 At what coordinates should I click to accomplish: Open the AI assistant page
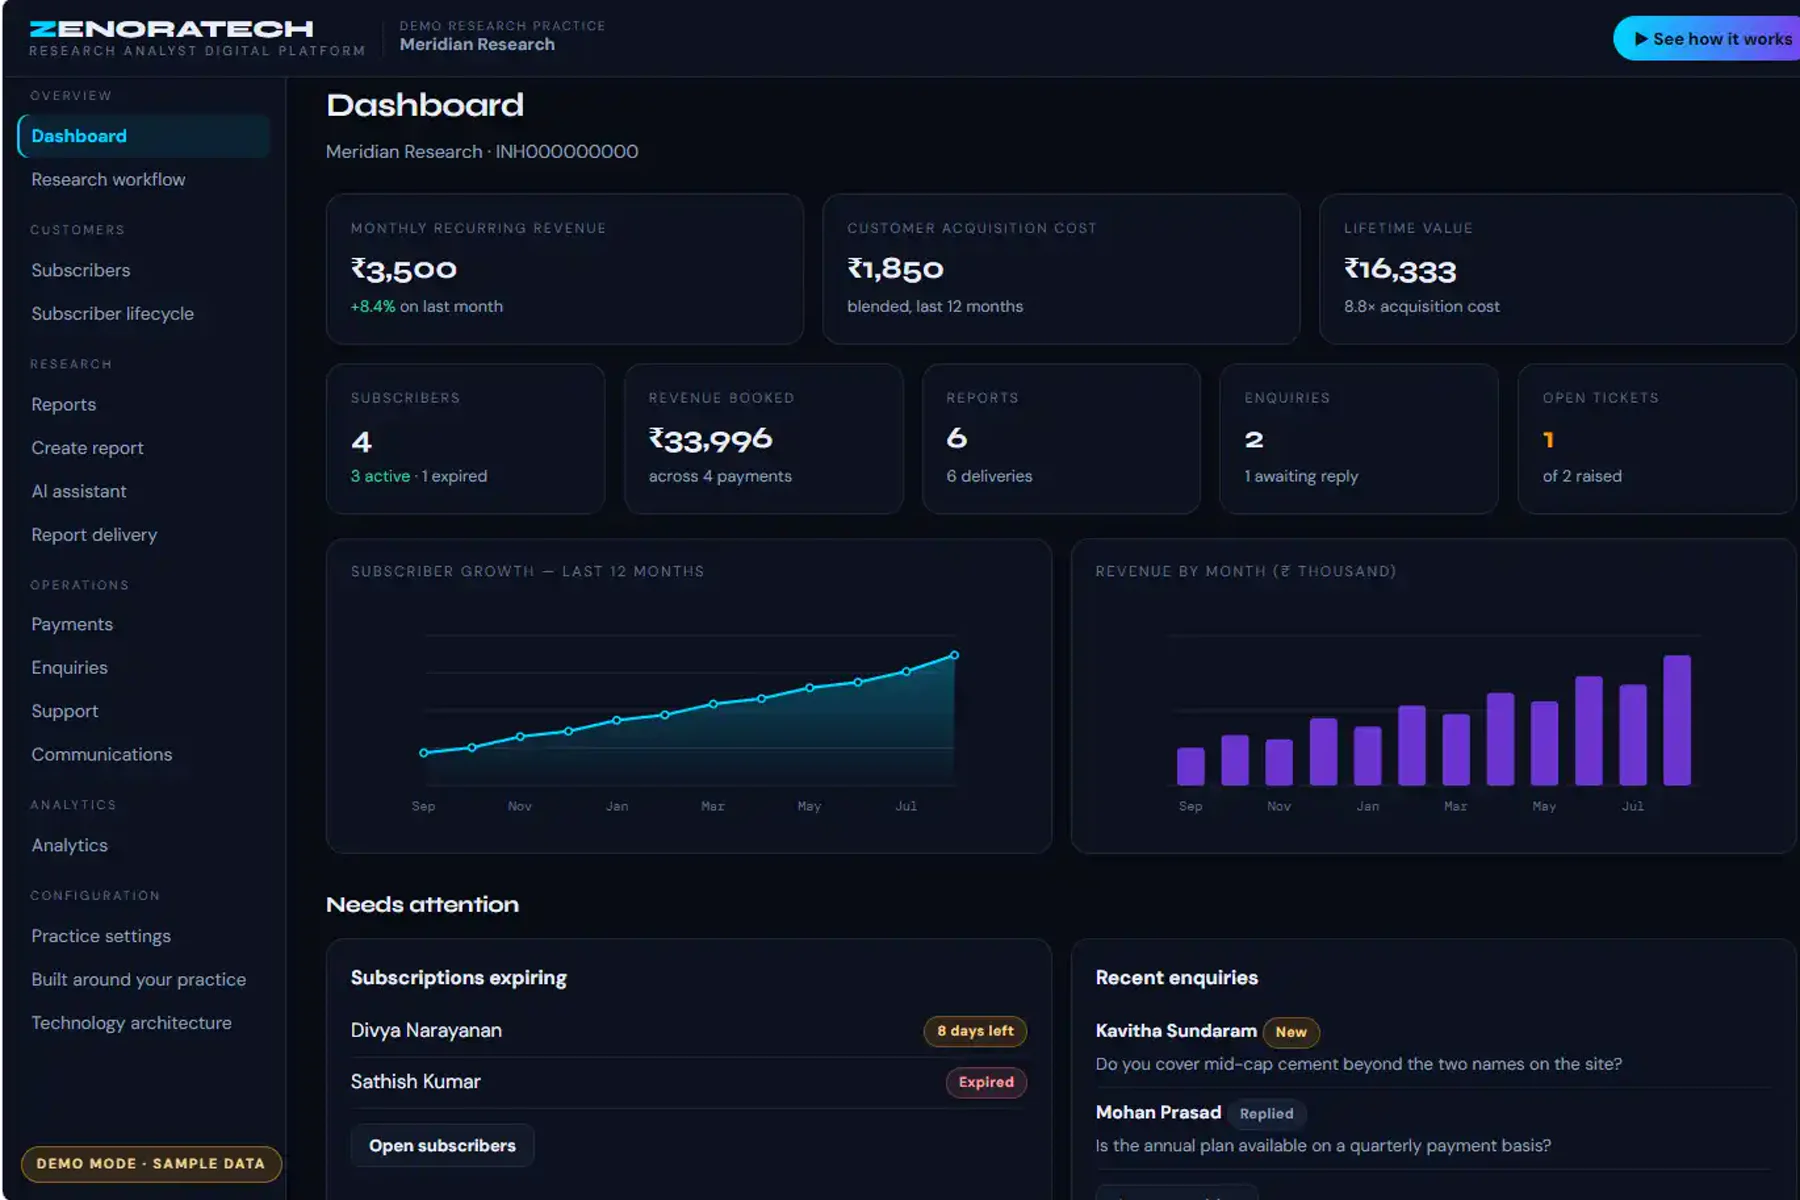click(x=79, y=491)
